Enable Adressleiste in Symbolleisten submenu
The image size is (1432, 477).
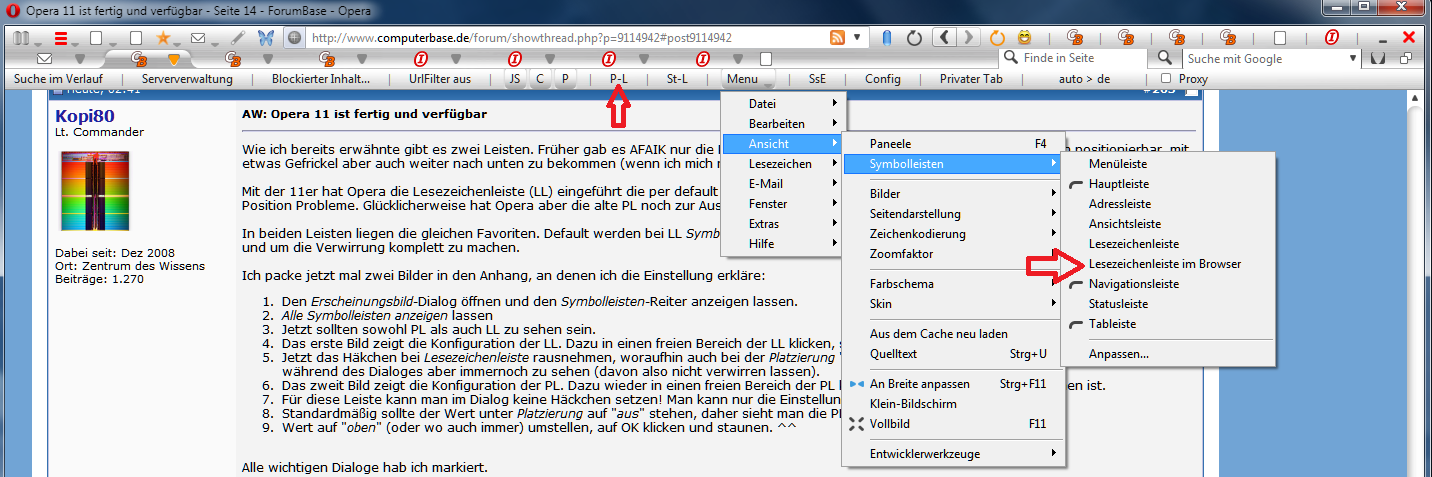(1167, 204)
